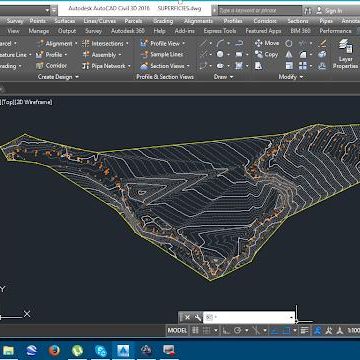Toggle ortho mode in status bar

226,330
